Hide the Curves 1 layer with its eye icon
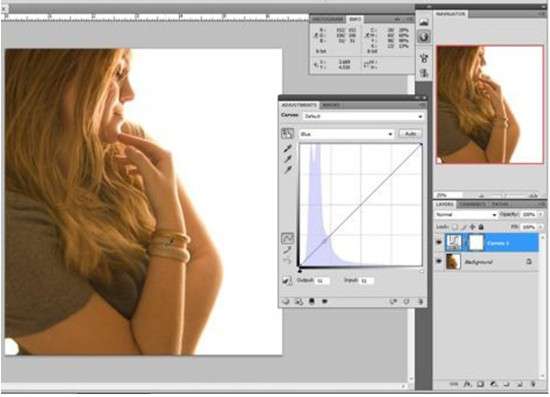The image size is (550, 397). pyautogui.click(x=439, y=242)
